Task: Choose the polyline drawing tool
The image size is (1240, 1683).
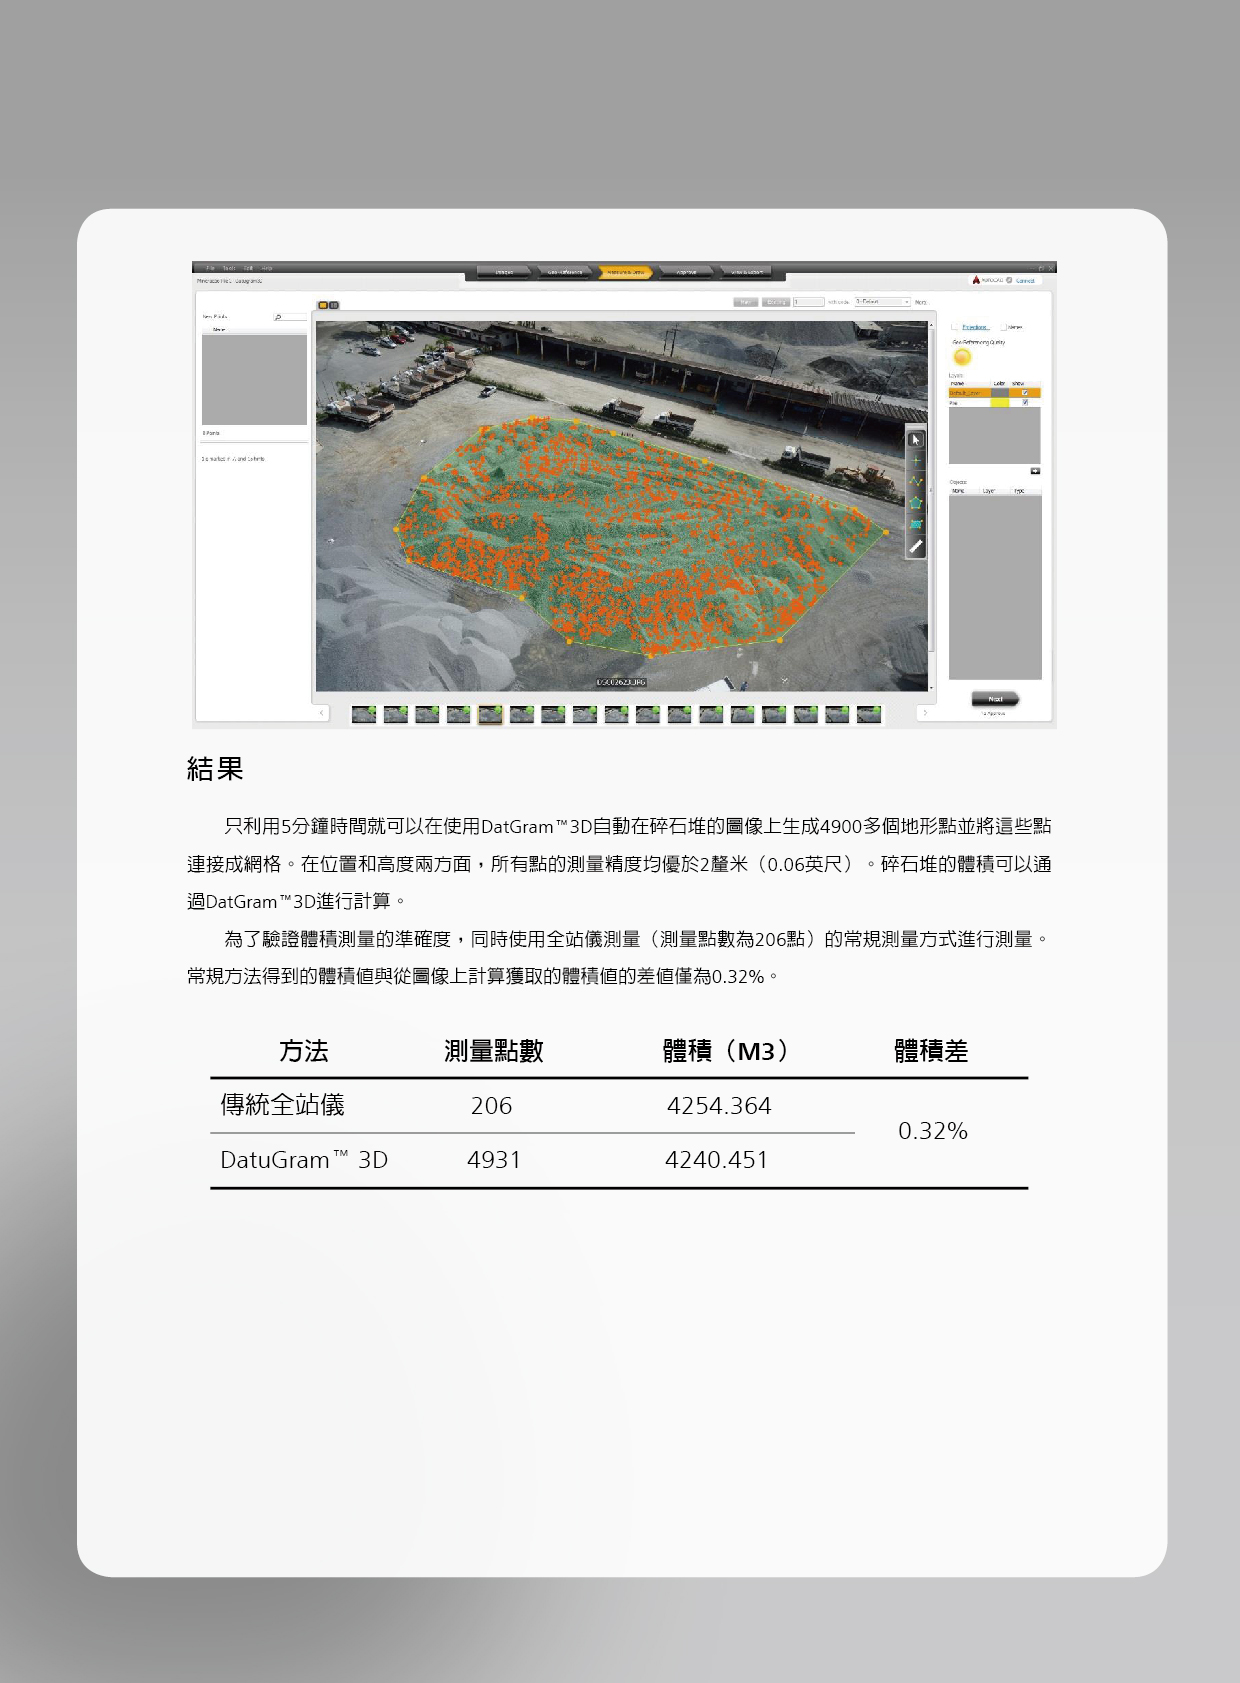Action: click(x=916, y=482)
